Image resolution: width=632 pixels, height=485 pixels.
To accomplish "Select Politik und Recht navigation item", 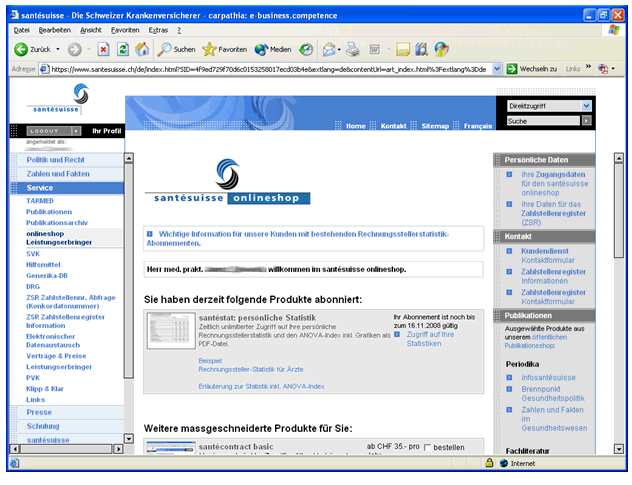I will tap(56, 160).
